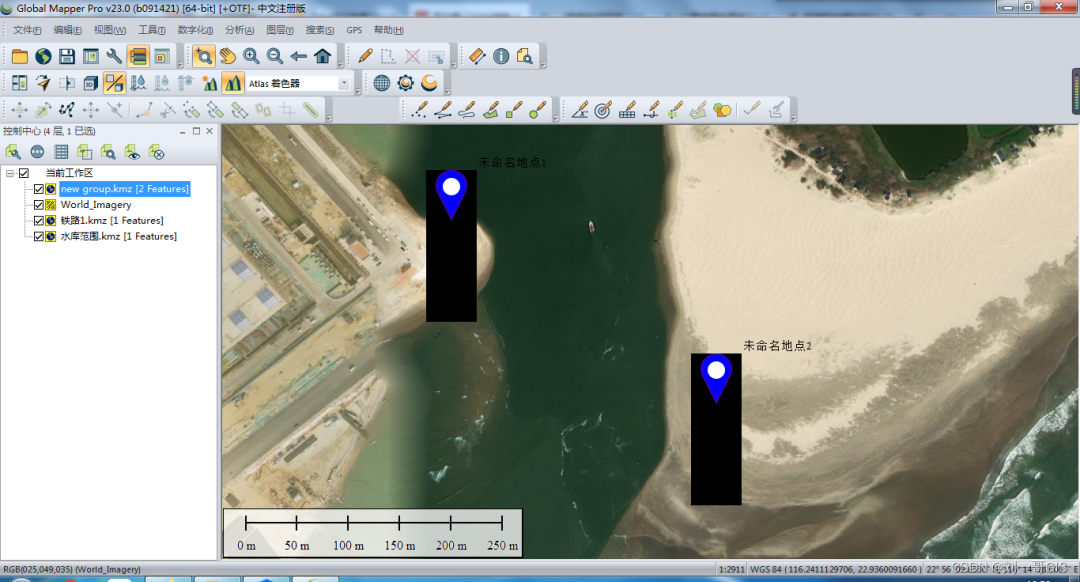Toggle the 当前工作区 workspace checkbox
The image size is (1080, 582).
coord(23,173)
